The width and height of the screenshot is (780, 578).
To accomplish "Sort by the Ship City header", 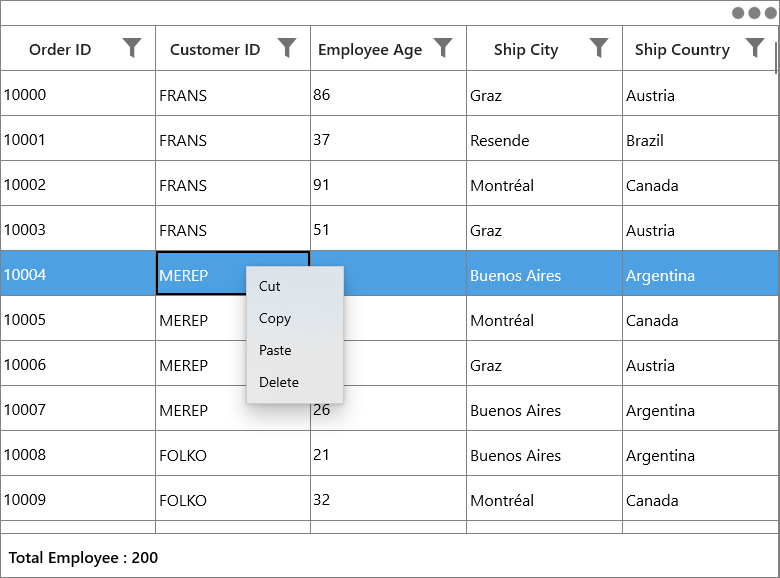I will pyautogui.click(x=526, y=50).
